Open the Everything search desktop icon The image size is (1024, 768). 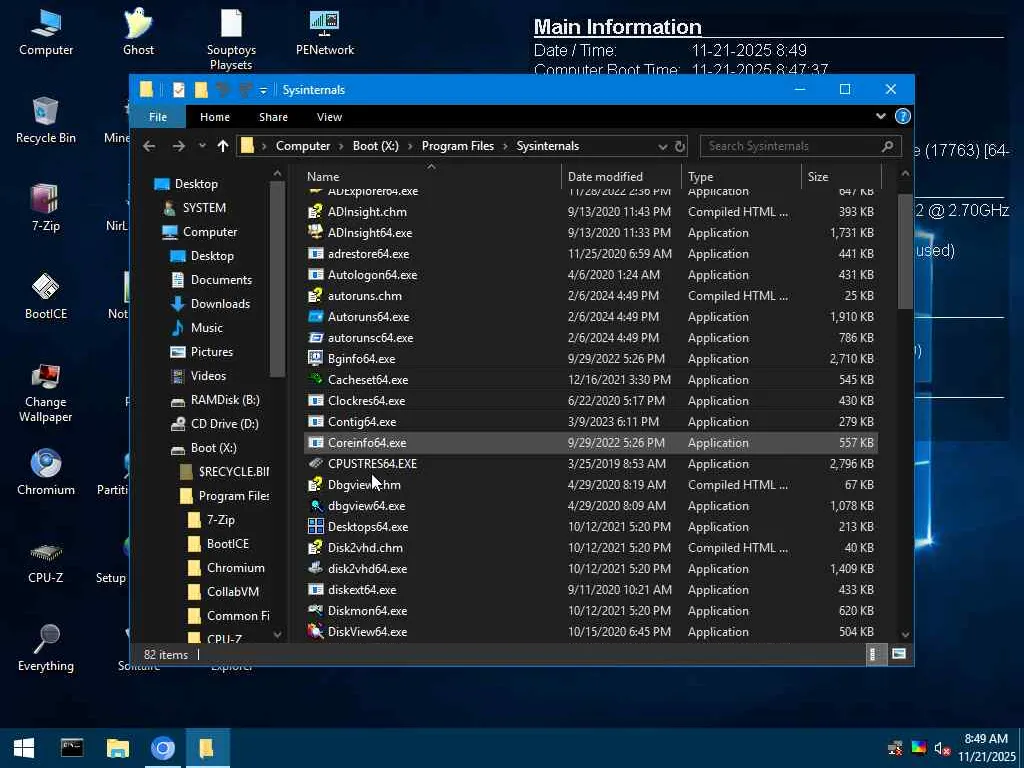point(46,647)
